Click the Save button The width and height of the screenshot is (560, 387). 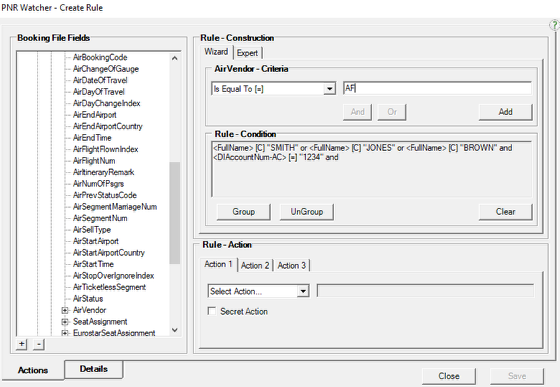pos(517,376)
